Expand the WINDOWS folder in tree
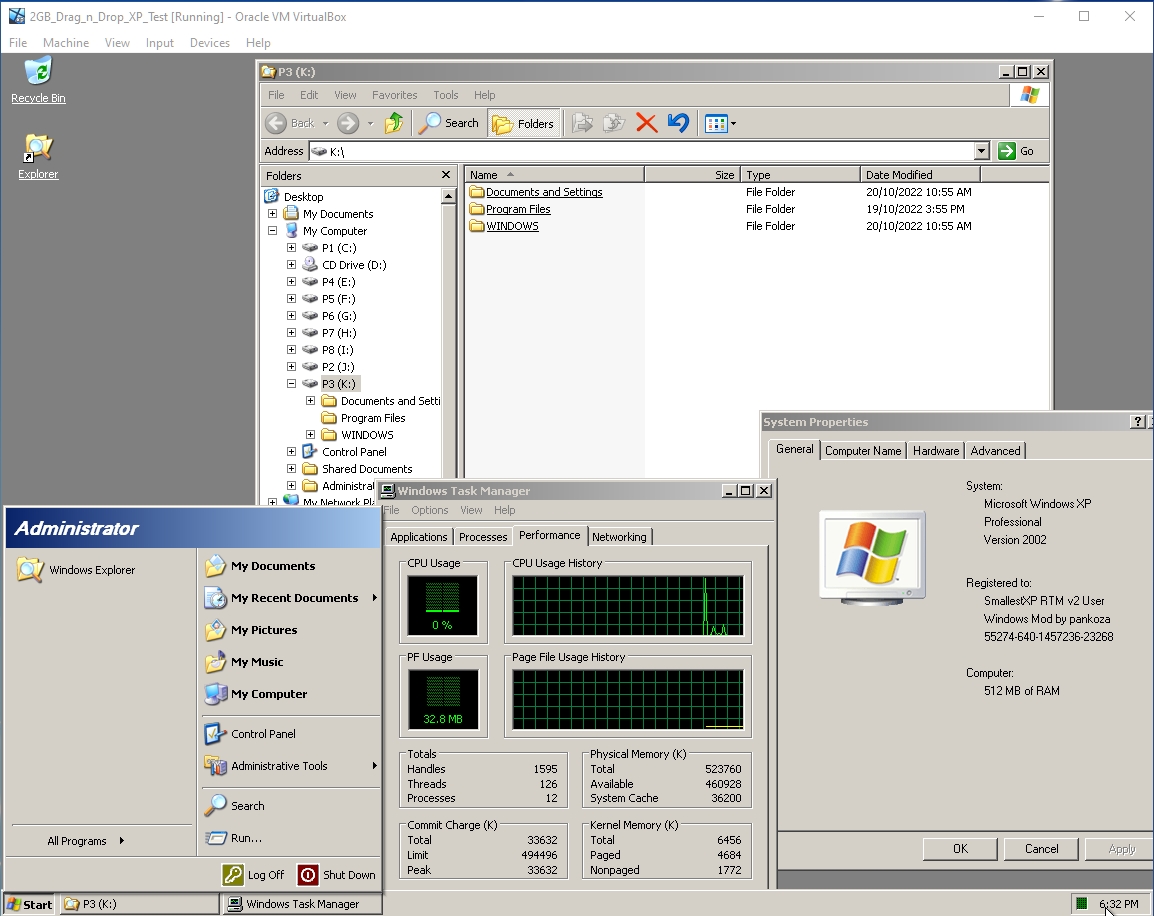 coord(311,434)
